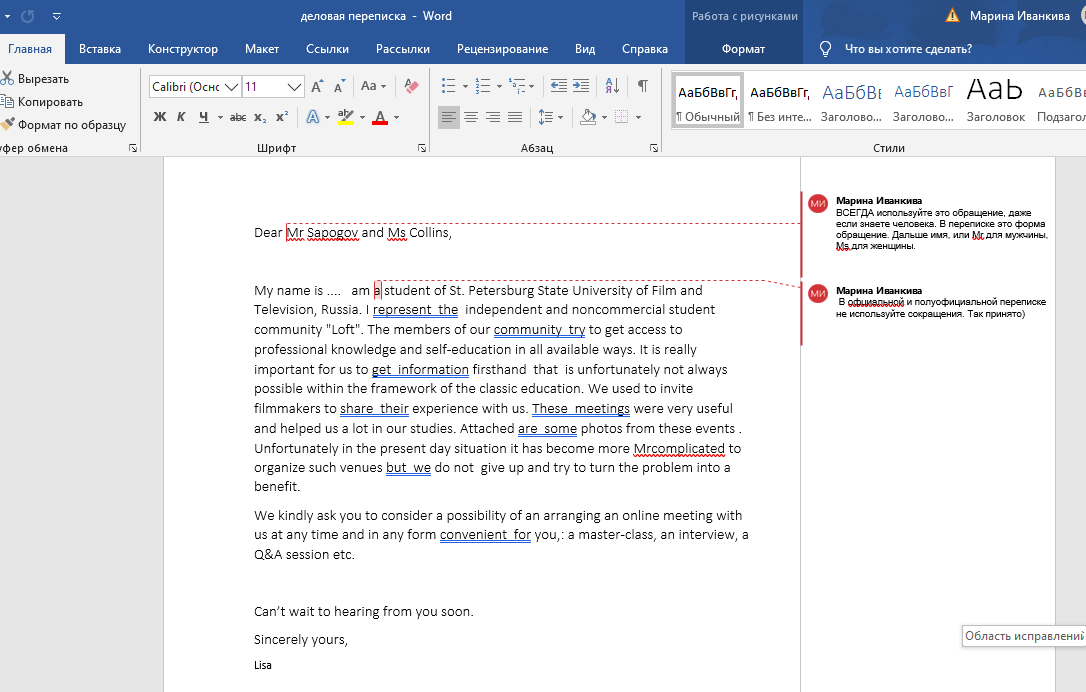
Task: Open the Формат picture tools tab
Action: 743,49
